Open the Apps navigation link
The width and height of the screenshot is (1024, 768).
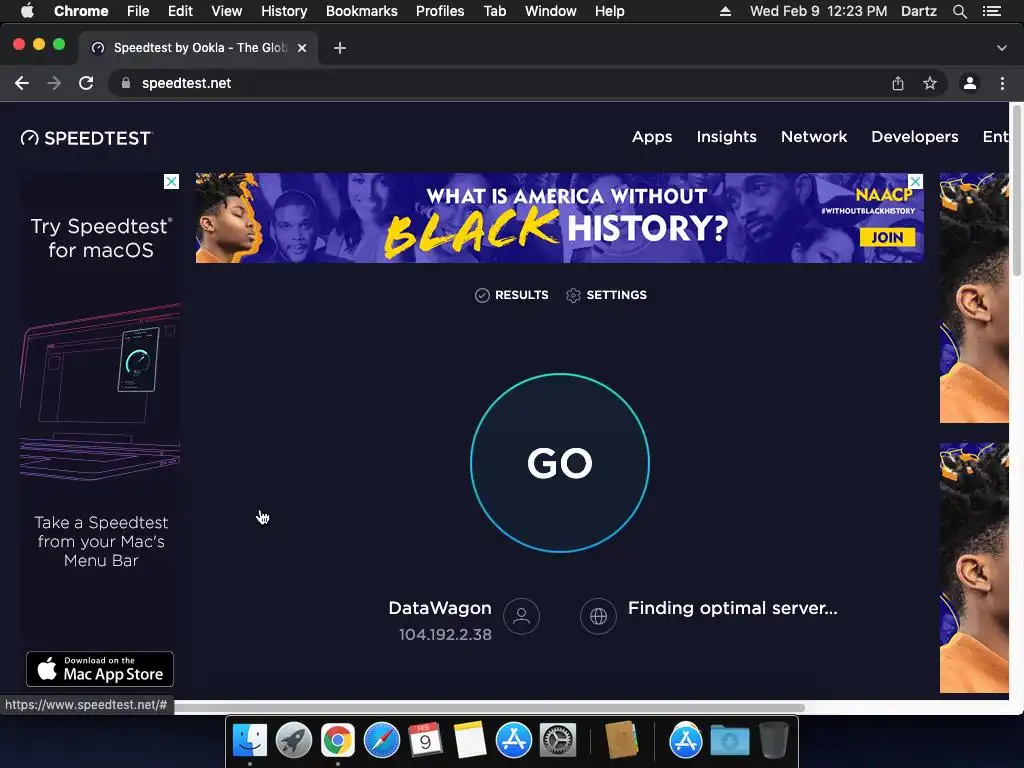coord(652,136)
